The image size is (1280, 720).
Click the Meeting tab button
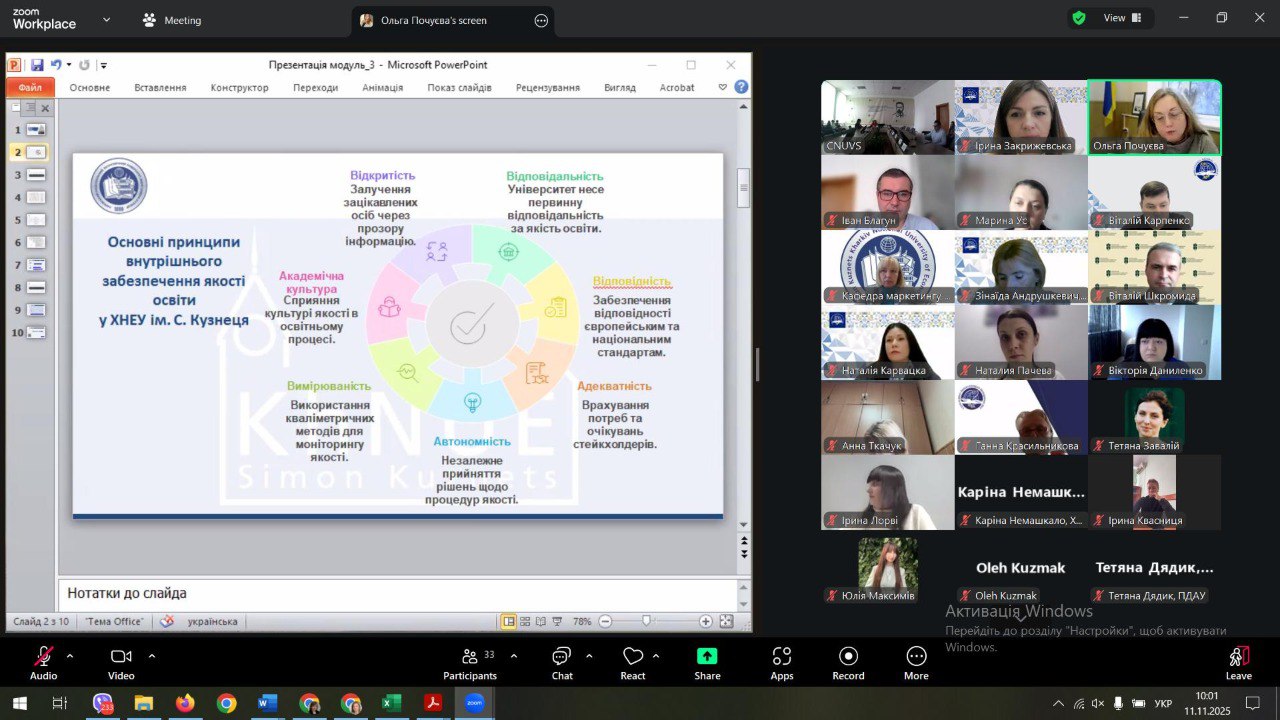pyautogui.click(x=171, y=20)
